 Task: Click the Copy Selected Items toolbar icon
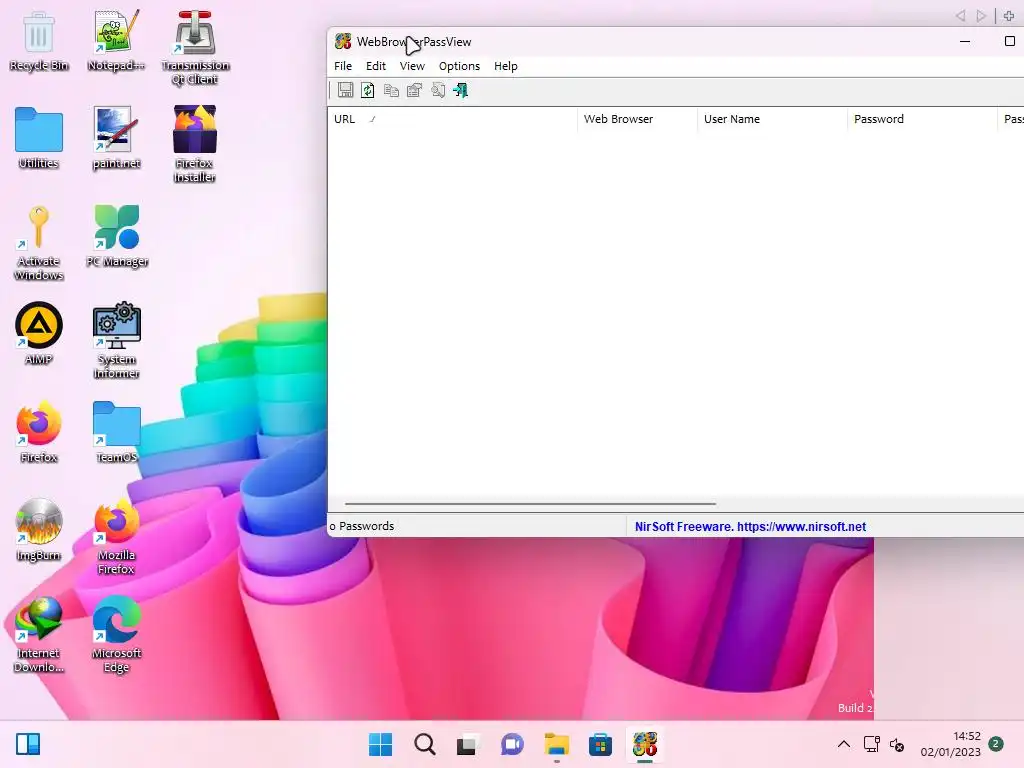pyautogui.click(x=391, y=90)
